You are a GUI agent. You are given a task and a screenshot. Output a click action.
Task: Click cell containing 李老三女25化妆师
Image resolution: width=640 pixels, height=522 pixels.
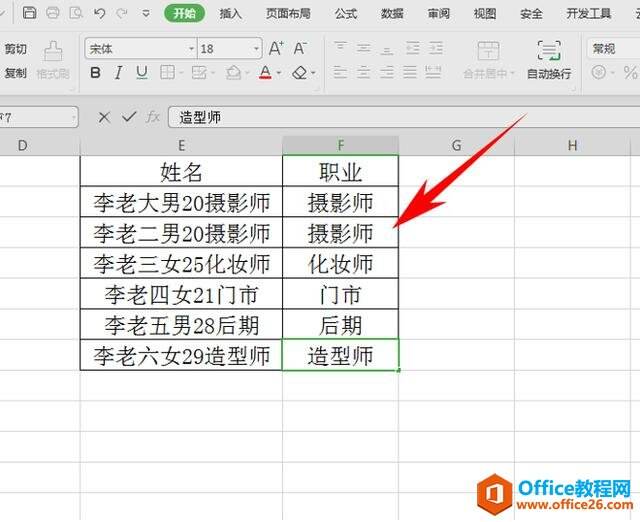pyautogui.click(x=182, y=263)
